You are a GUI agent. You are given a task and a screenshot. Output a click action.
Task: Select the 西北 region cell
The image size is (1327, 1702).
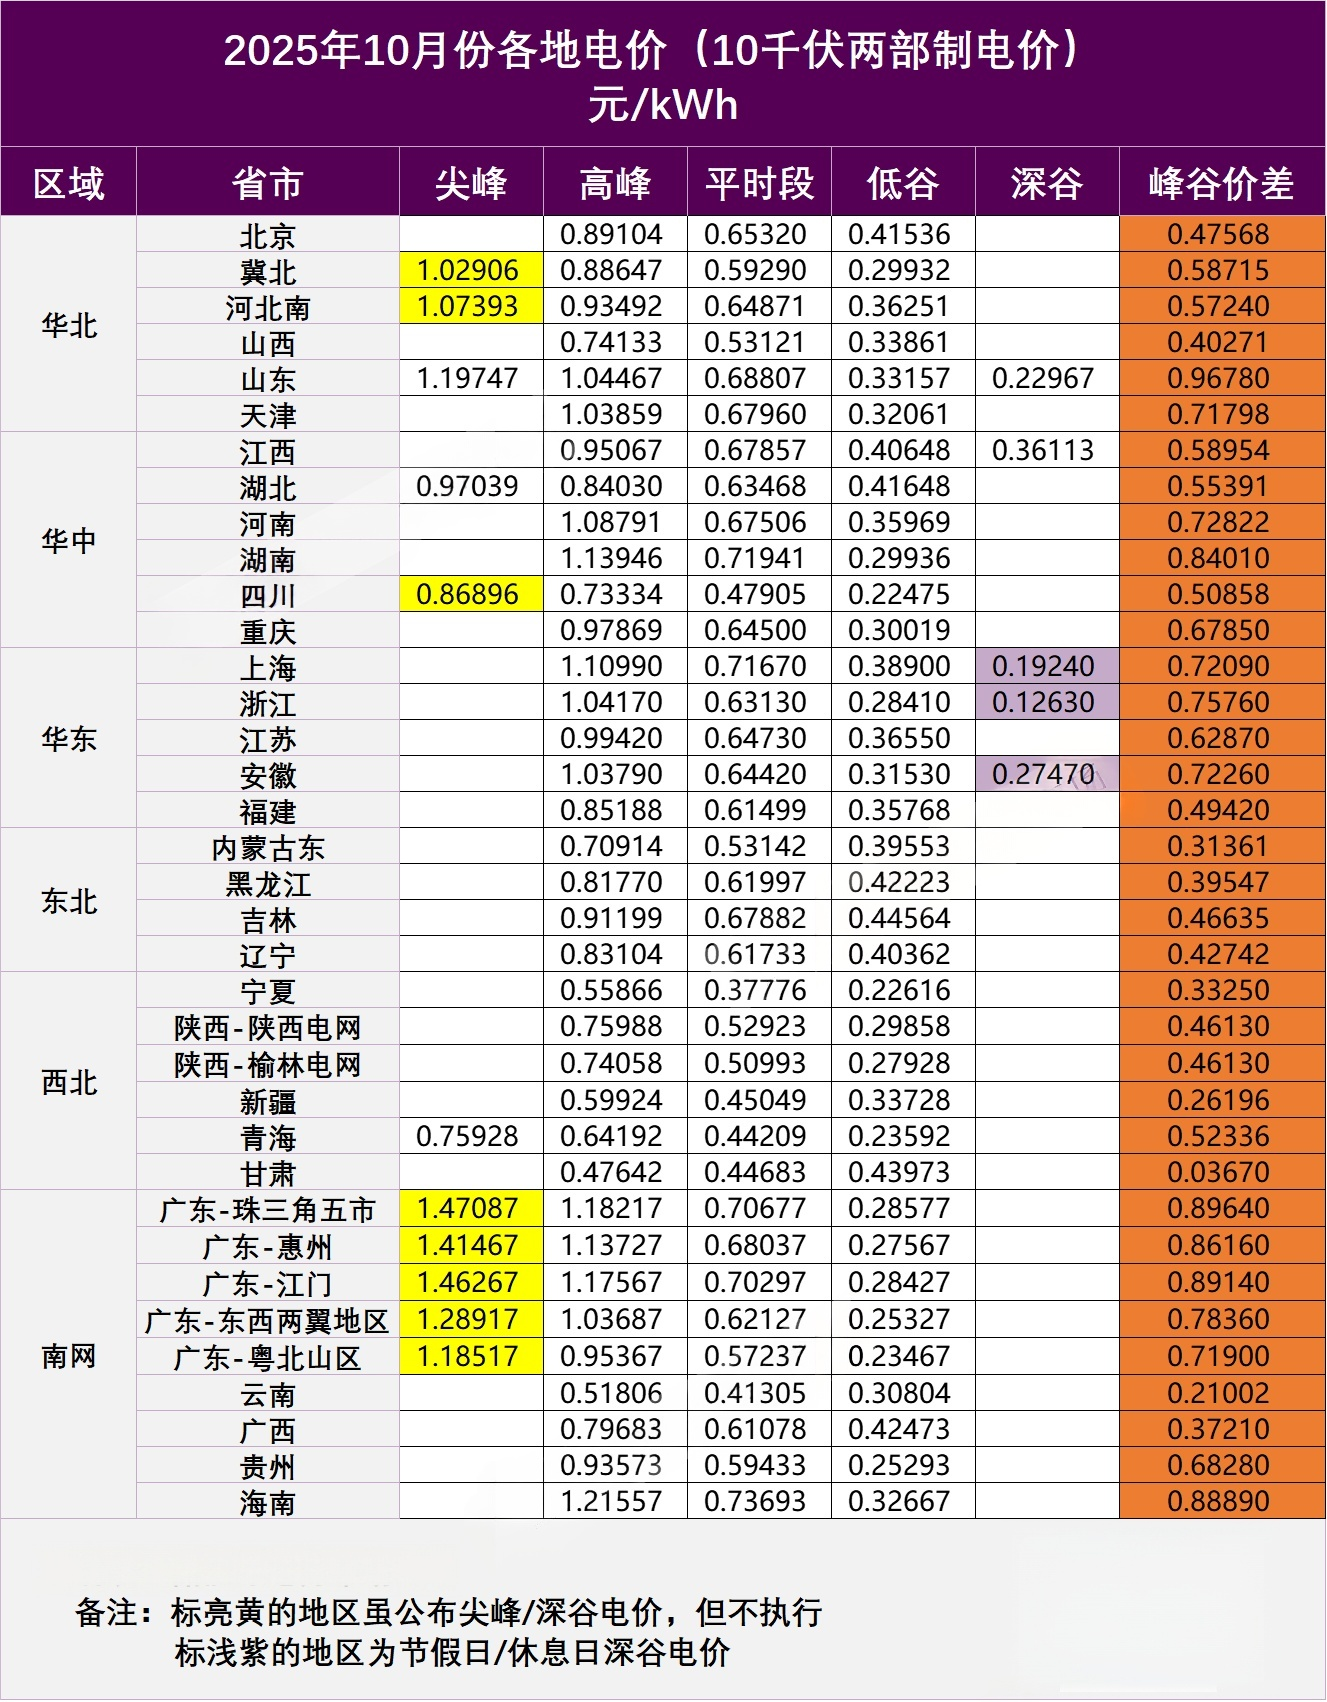(69, 1081)
